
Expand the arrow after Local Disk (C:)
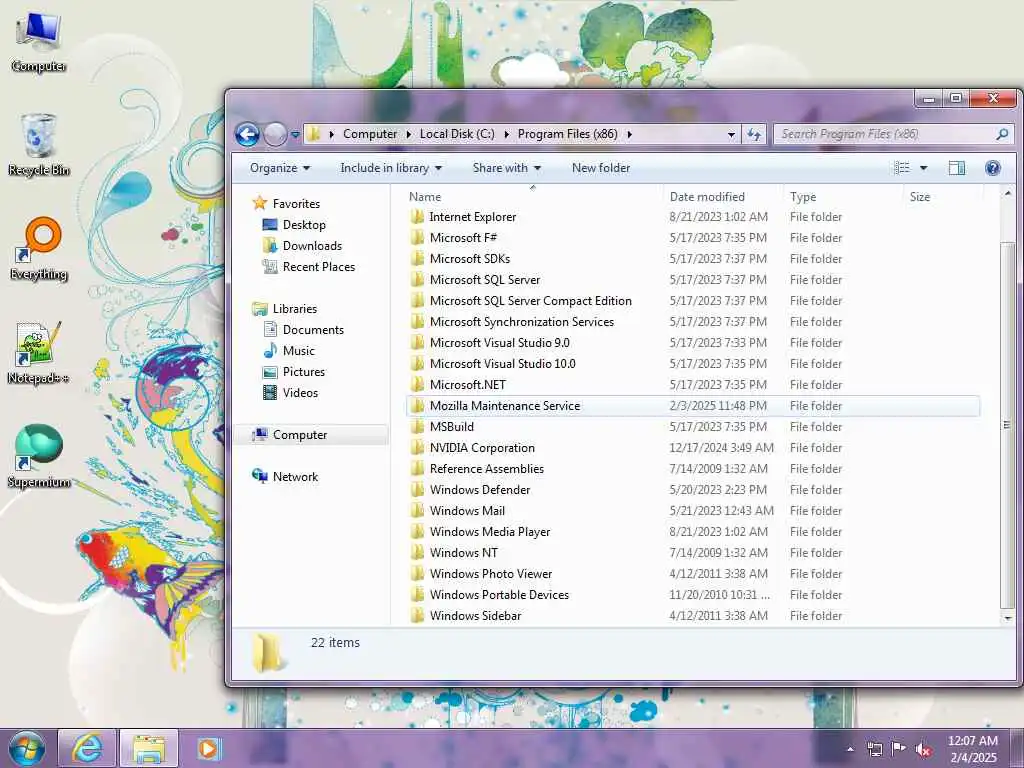(506, 135)
